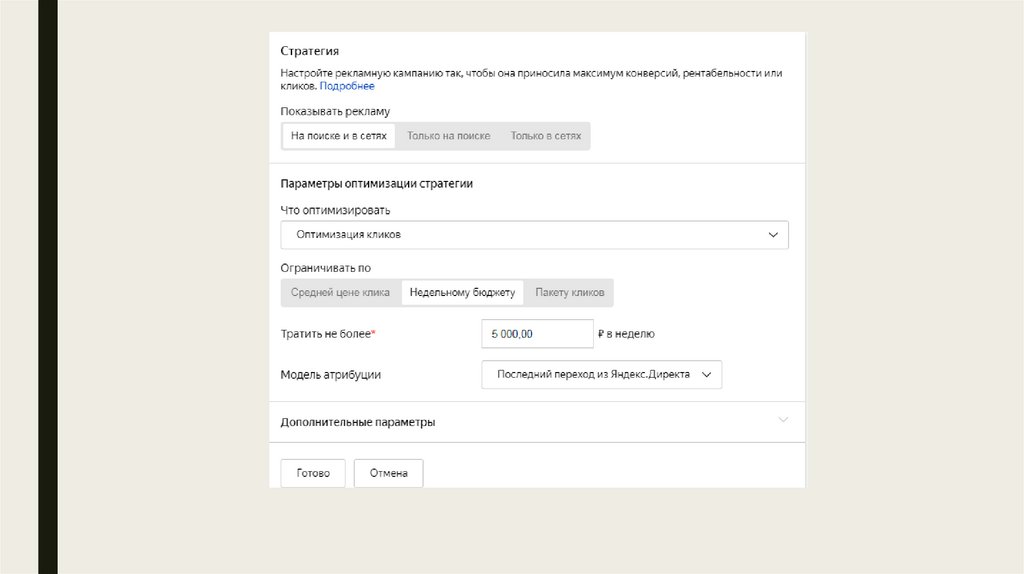
Task: Click the chevron icon beside Дополнительные параметры
Action: click(x=783, y=420)
